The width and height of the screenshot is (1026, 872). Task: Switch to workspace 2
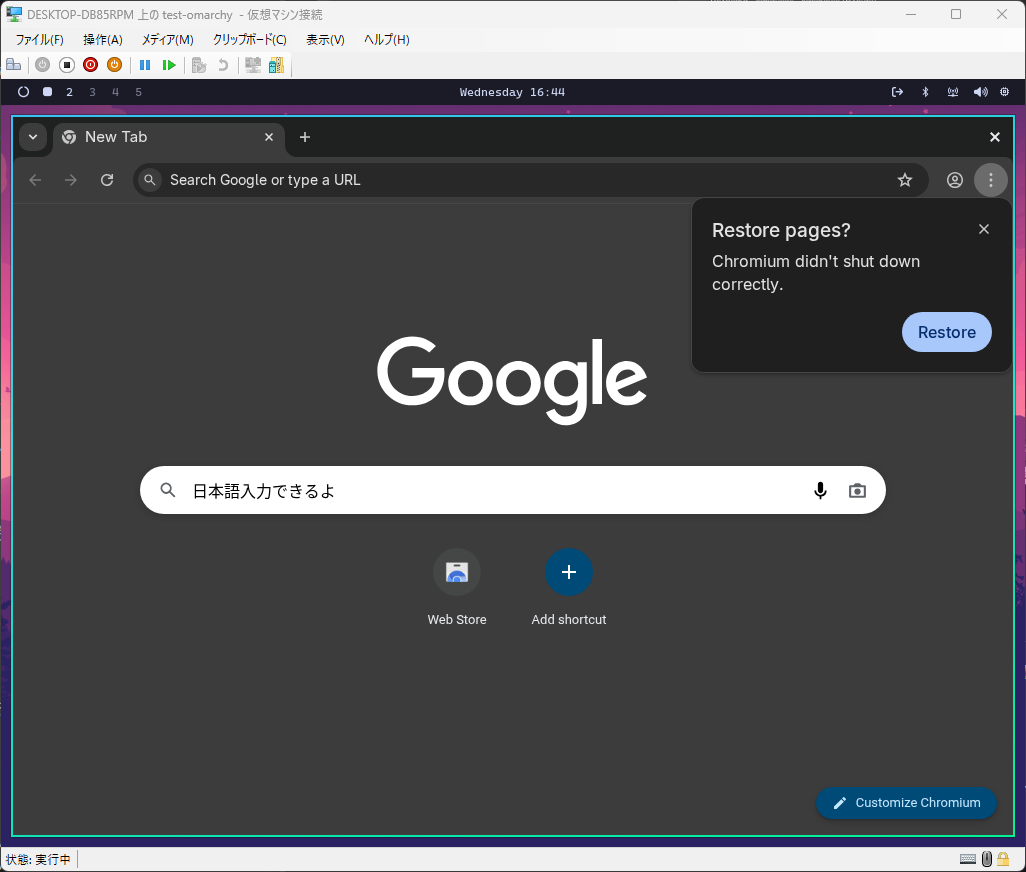click(69, 92)
